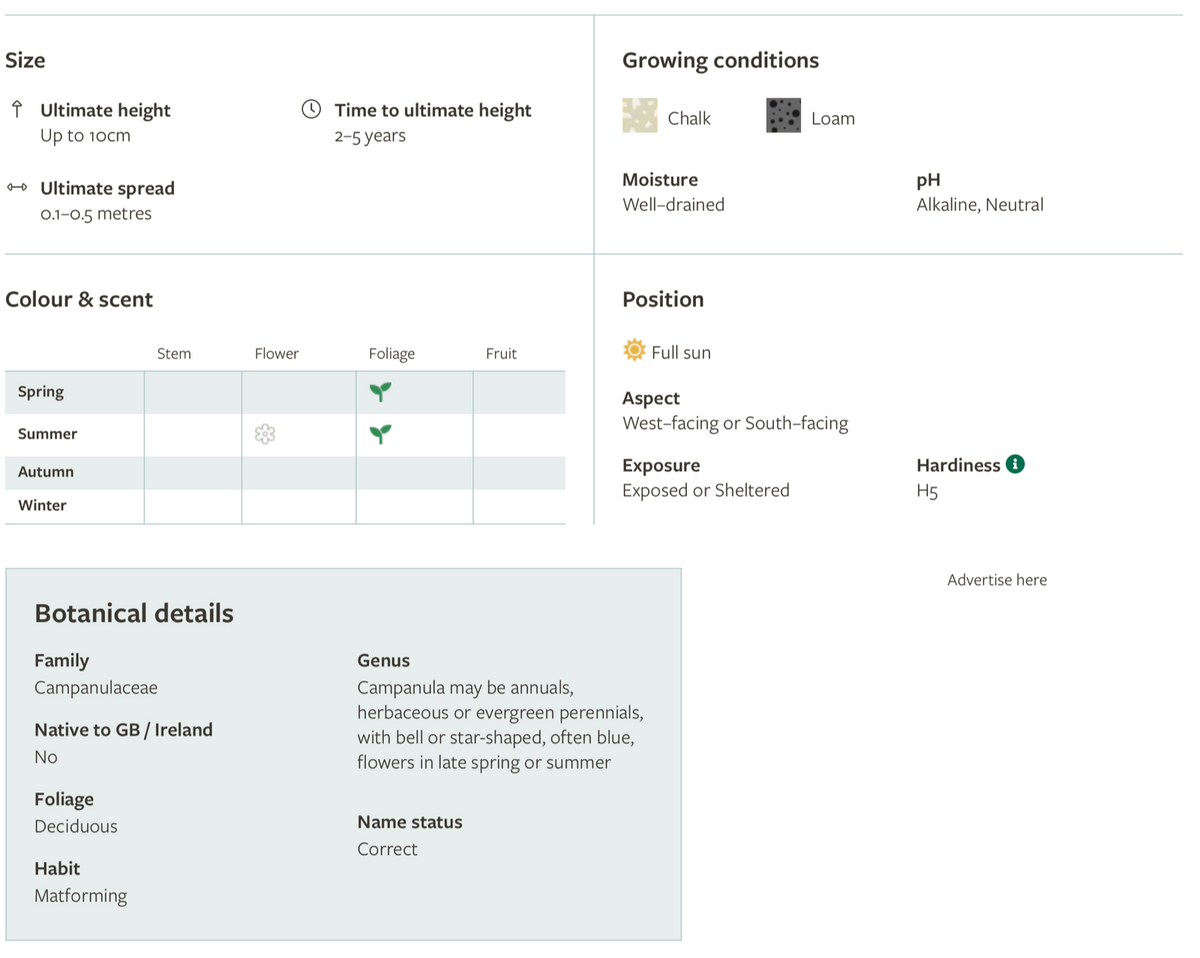This screenshot has width=1200, height=958.
Task: Click the Position section heading
Action: point(663,299)
